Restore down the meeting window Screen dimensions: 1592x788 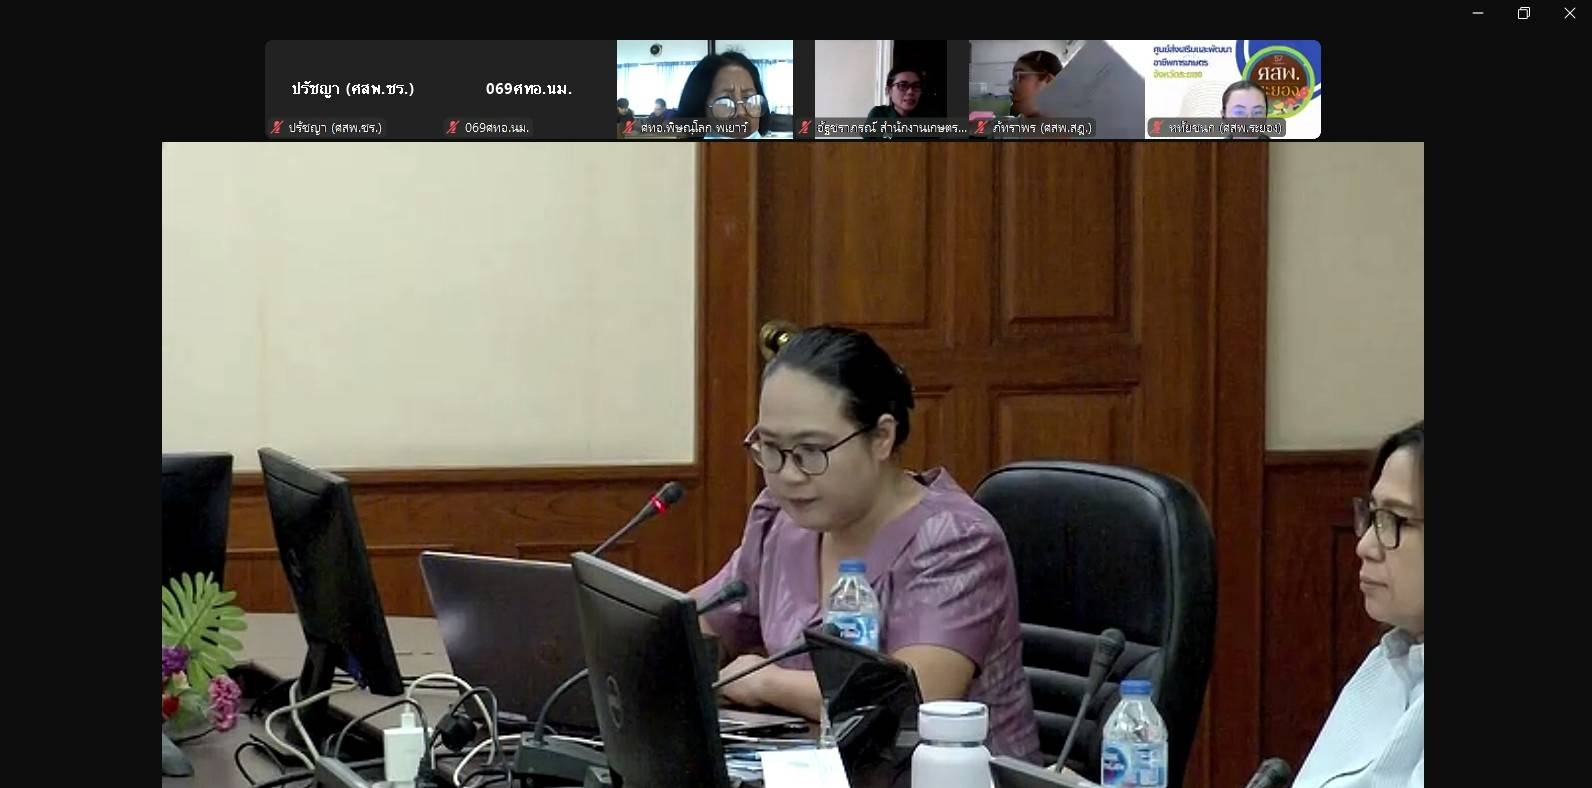click(1524, 13)
